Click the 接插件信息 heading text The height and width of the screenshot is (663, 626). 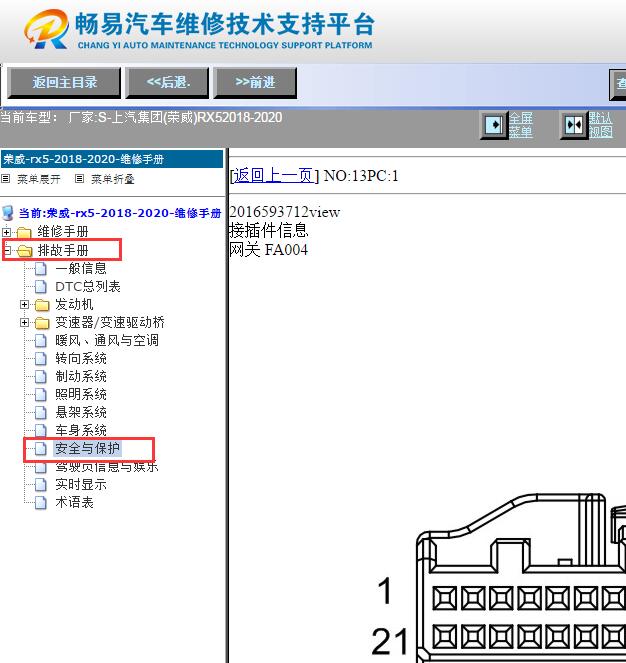coord(269,231)
